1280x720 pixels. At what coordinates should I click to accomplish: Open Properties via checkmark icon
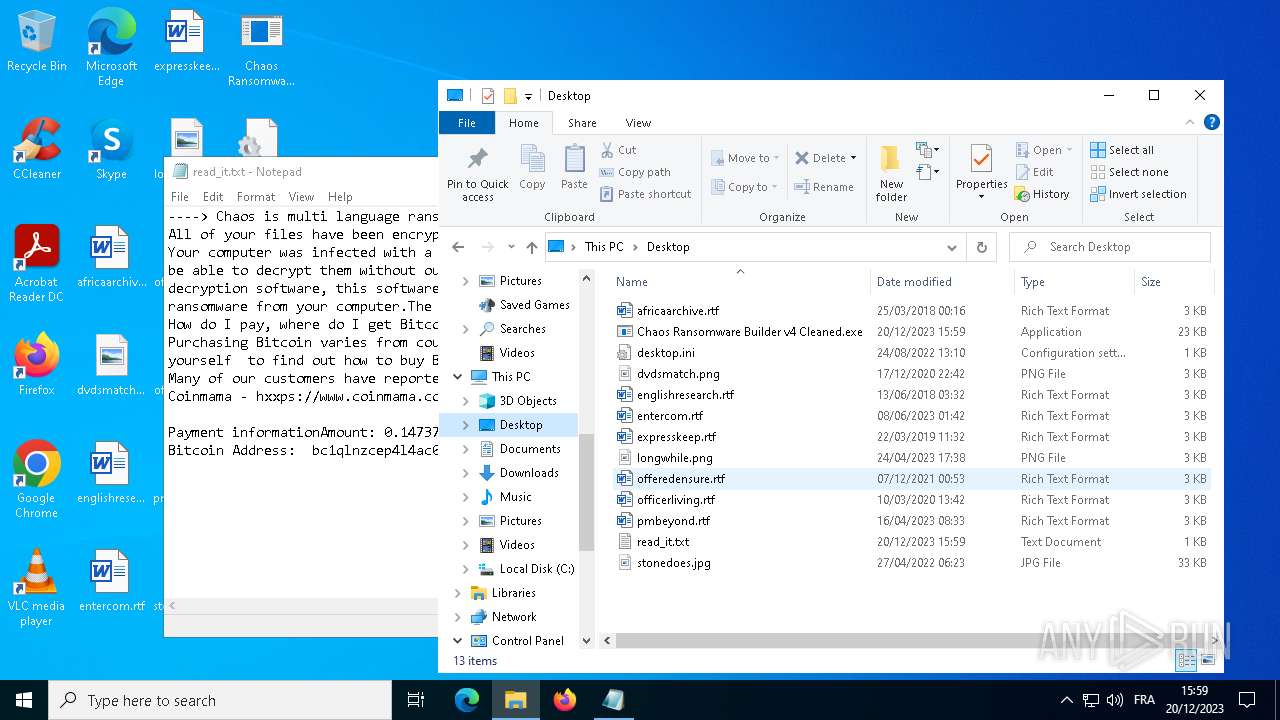point(981,160)
